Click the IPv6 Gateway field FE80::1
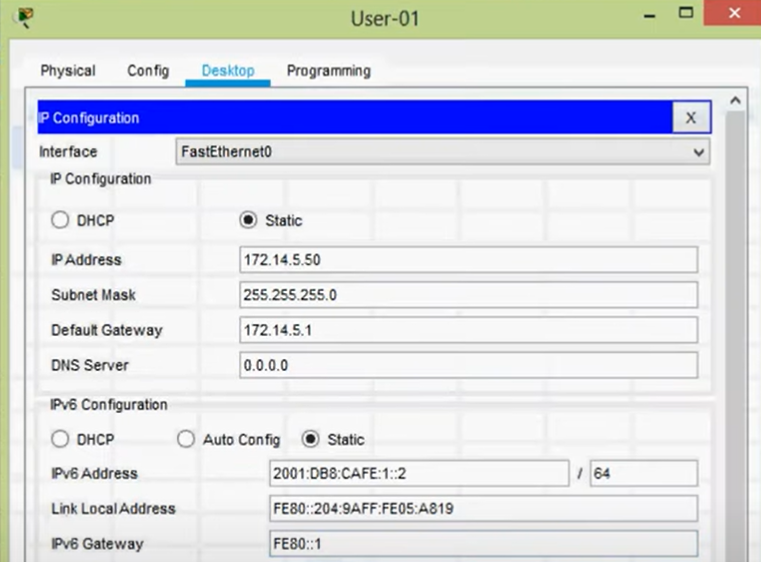This screenshot has width=761, height=562. (x=483, y=544)
